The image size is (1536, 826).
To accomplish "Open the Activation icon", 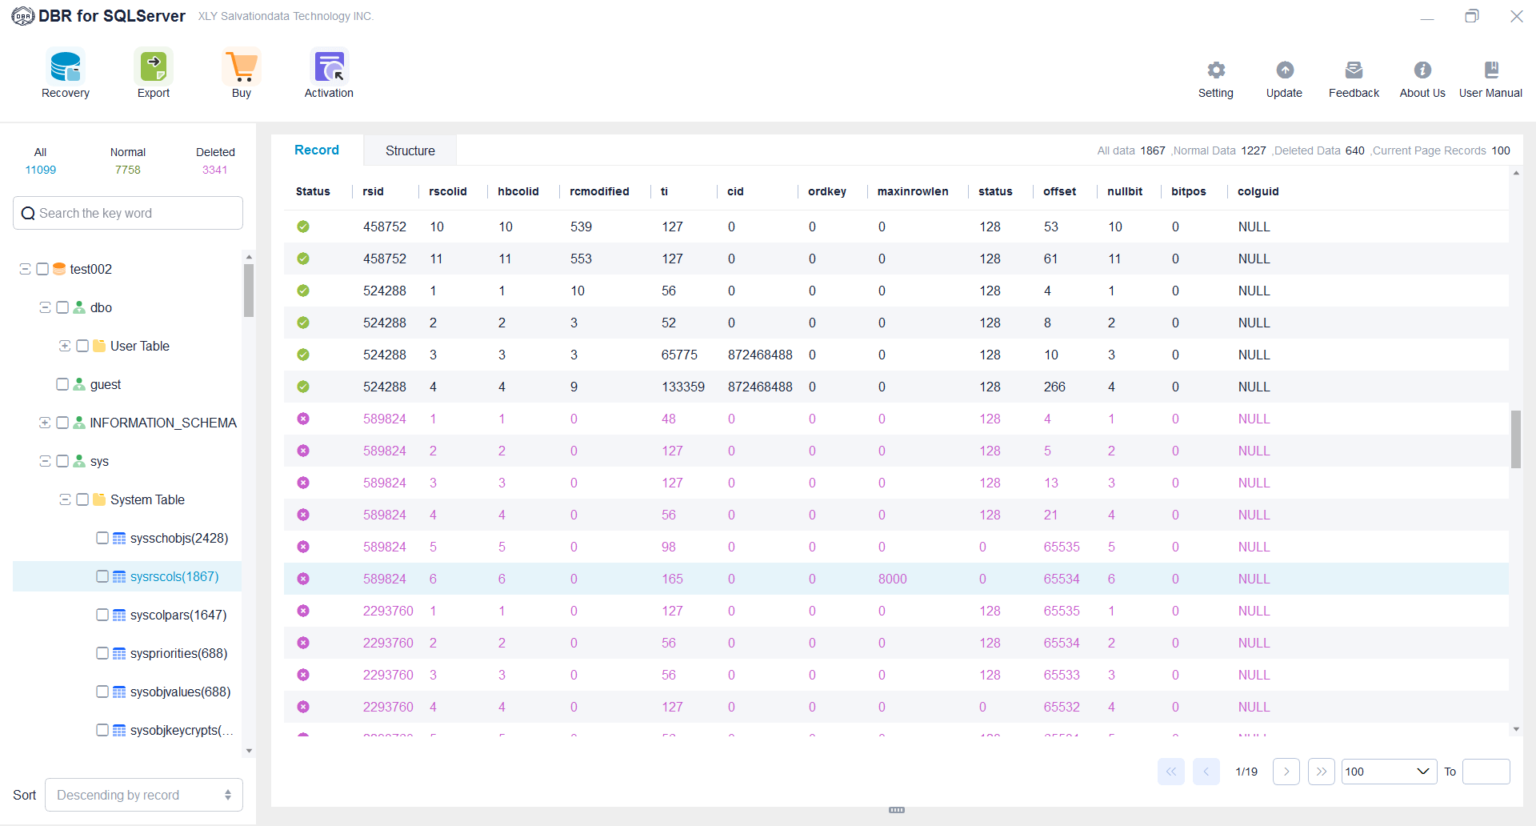I will pos(328,72).
